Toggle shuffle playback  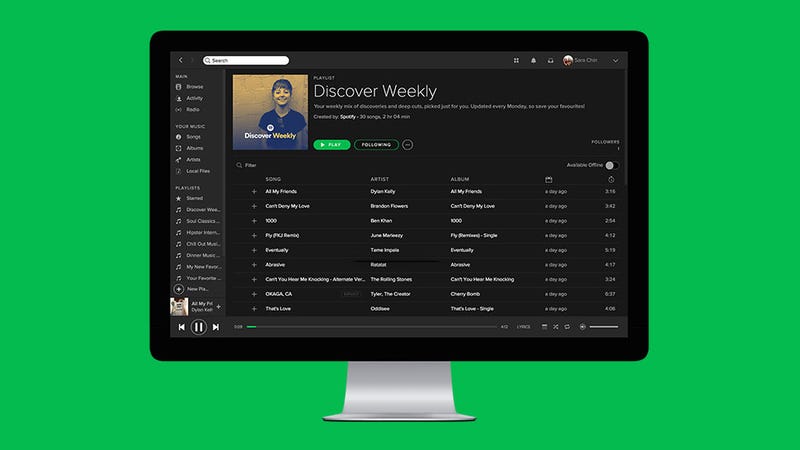pyautogui.click(x=556, y=327)
